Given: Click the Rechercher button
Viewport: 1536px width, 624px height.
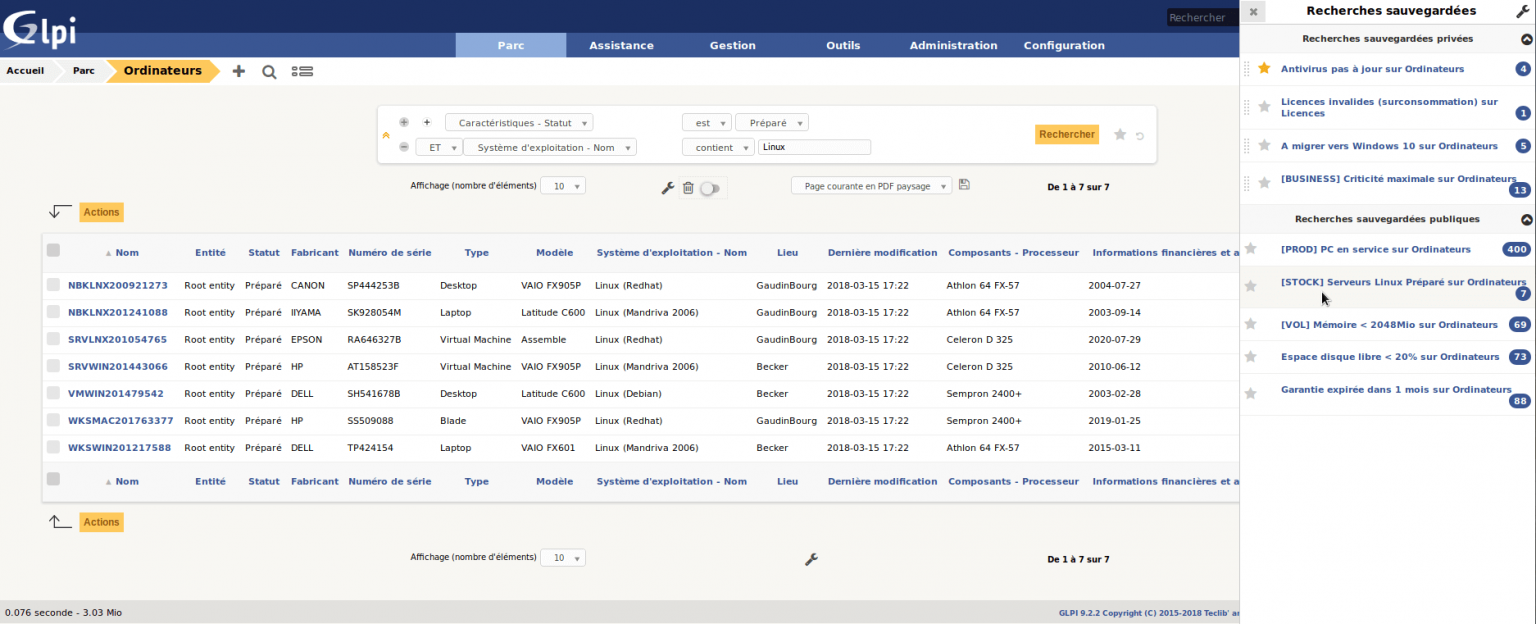Looking at the screenshot, I should (1067, 133).
